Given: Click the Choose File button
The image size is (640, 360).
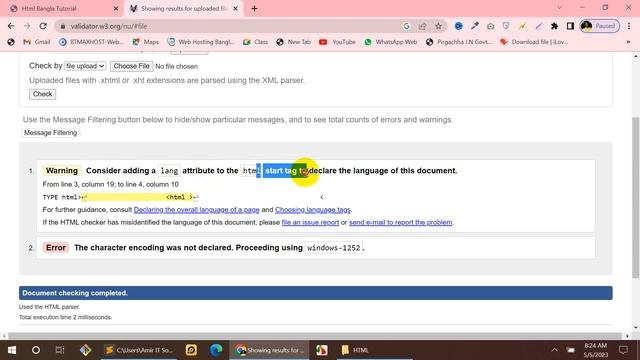Looking at the screenshot, I should coord(131,66).
